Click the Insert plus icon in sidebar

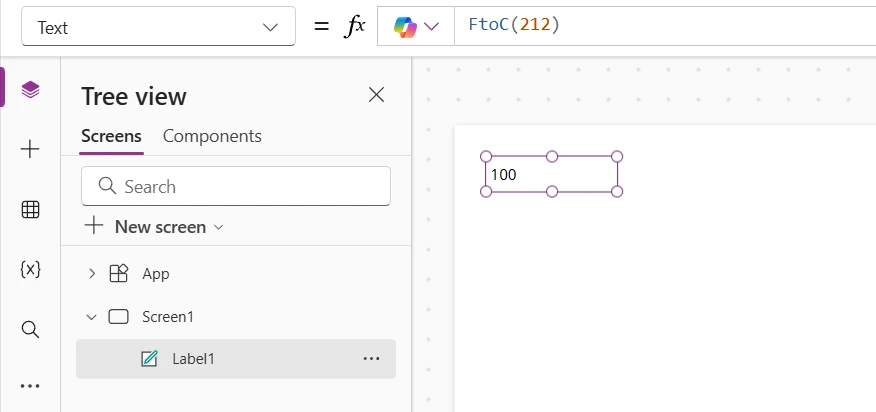click(x=30, y=149)
